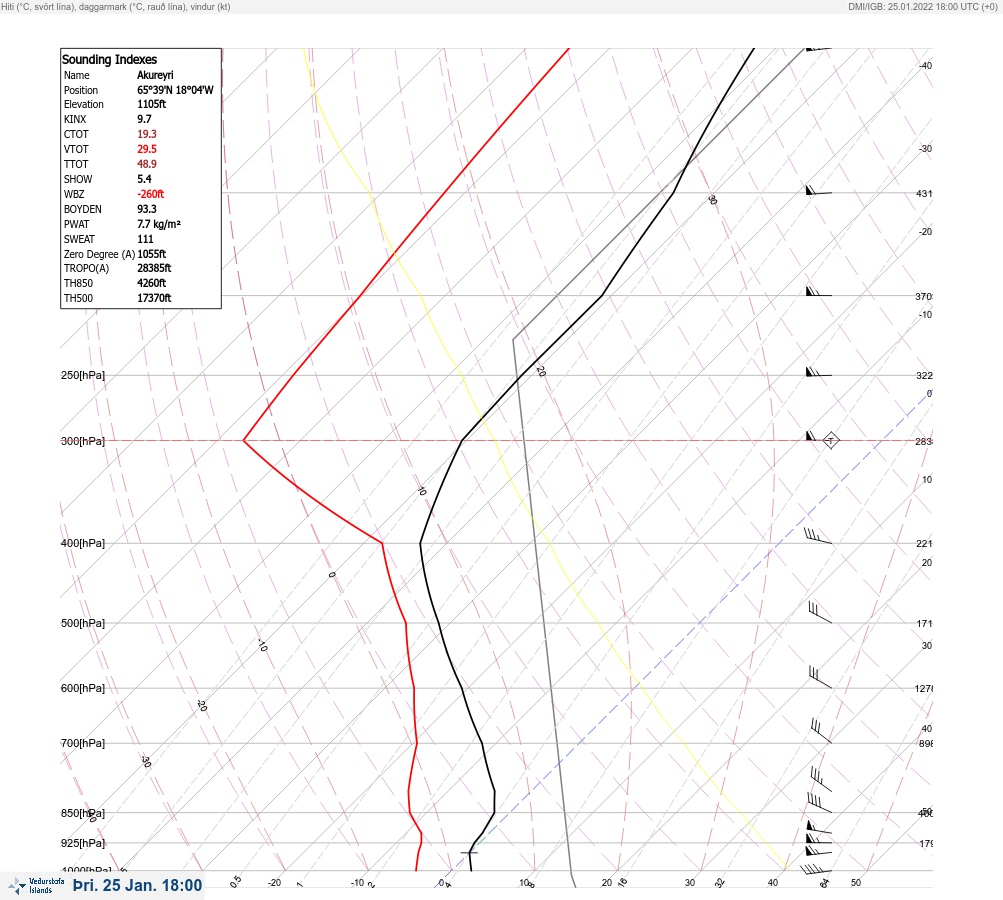Screen dimensions: 1003x900
Task: Click the TTOT value 48.9
Action: coord(146,164)
